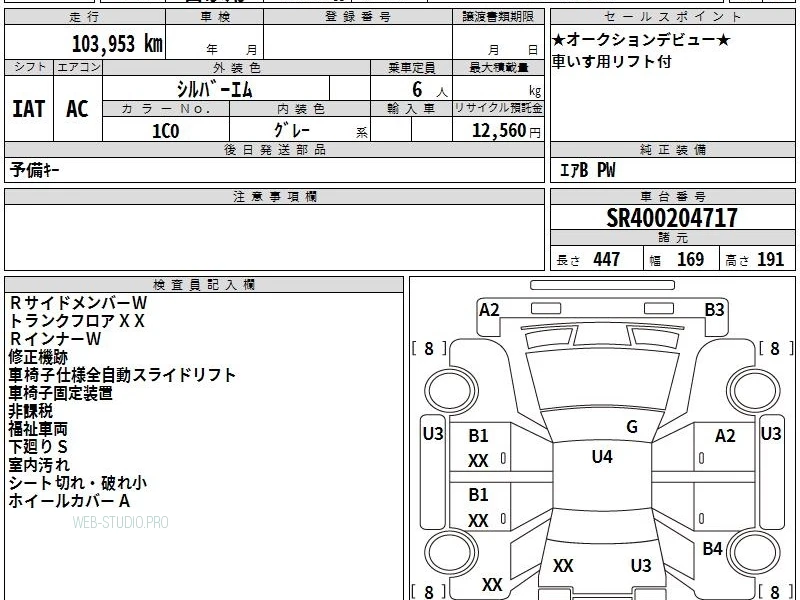Select the 予備キー entry

(34, 170)
